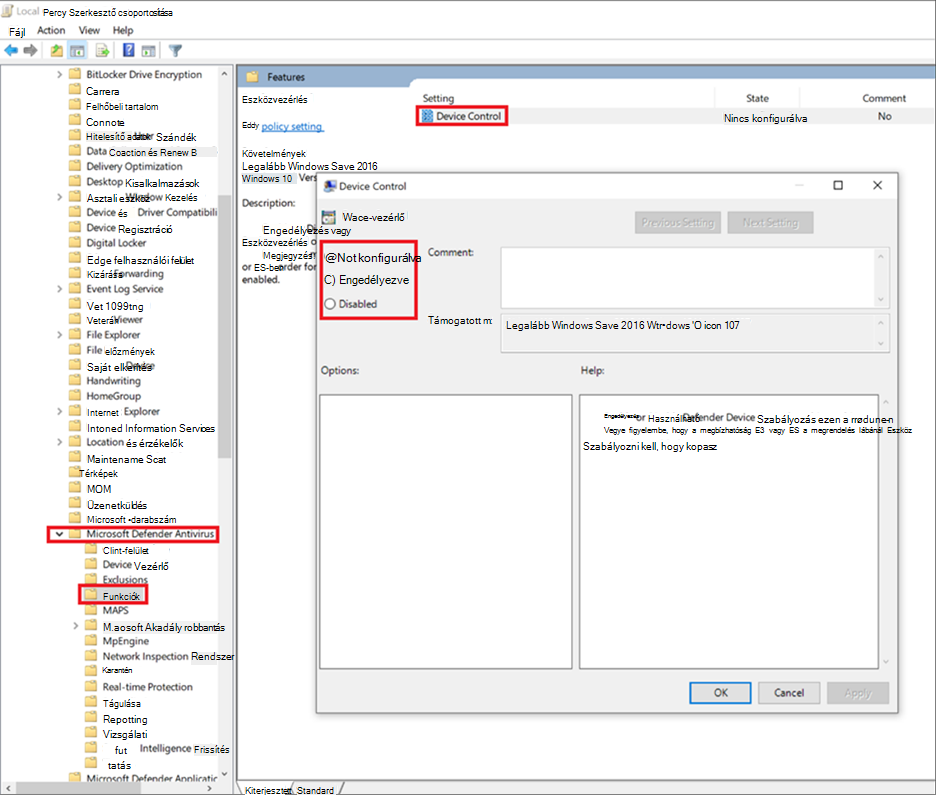Expand the M.aosoft Akadály robbantás node
936x795 pixels.
(x=75, y=626)
